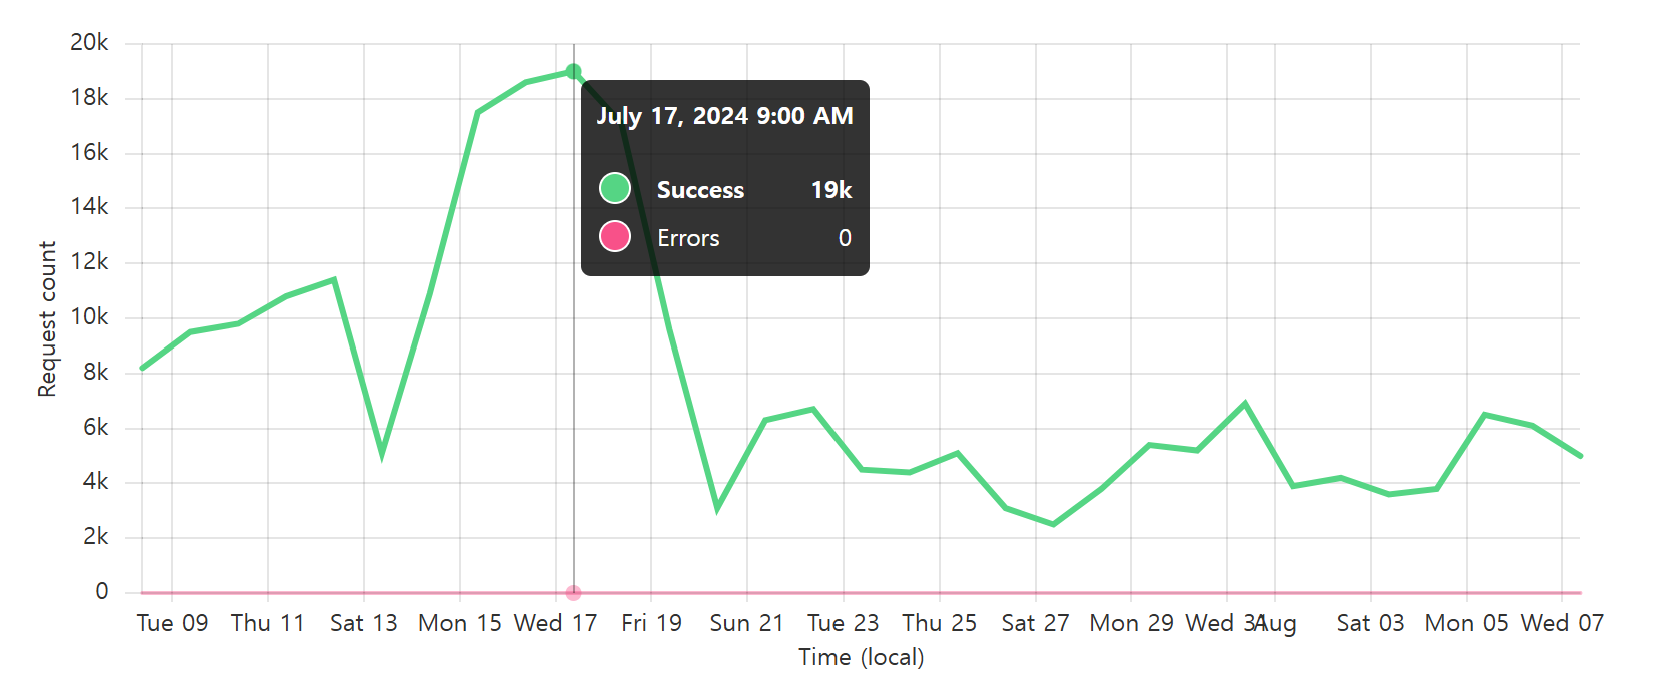Click the Request count y-axis title
Viewport: 1664px width, 694px height.
click(x=47, y=319)
